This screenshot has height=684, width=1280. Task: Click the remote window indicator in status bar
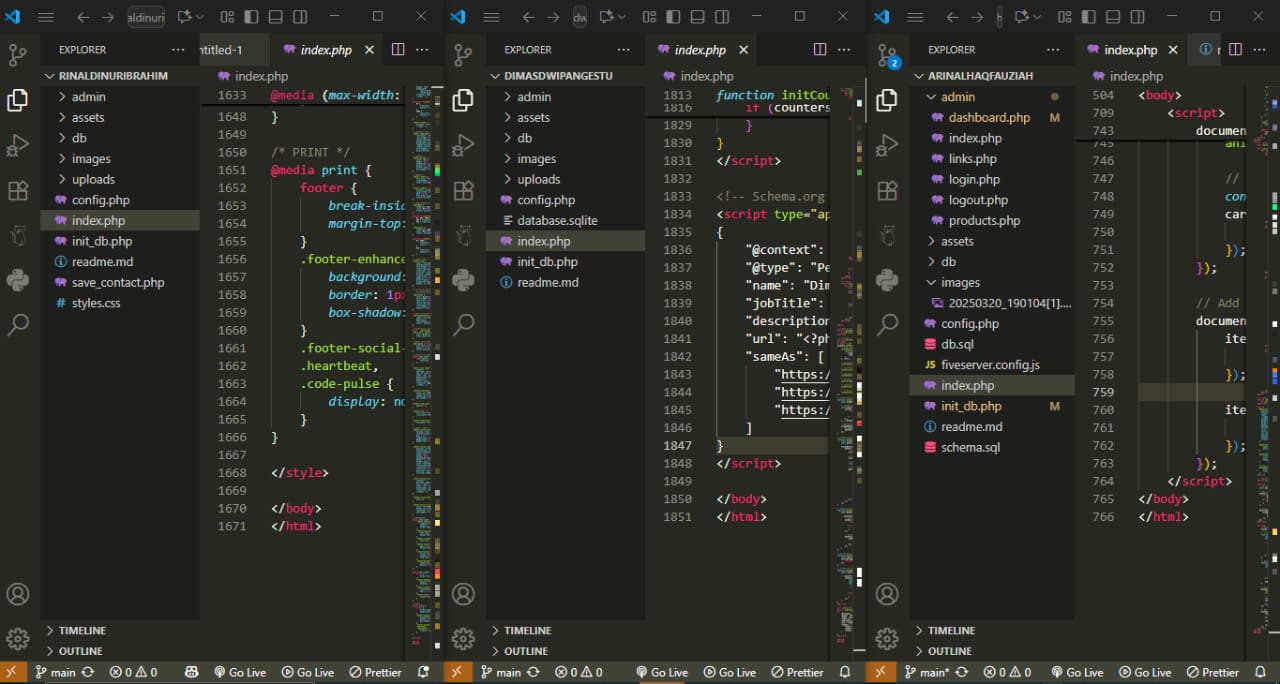tap(11, 672)
